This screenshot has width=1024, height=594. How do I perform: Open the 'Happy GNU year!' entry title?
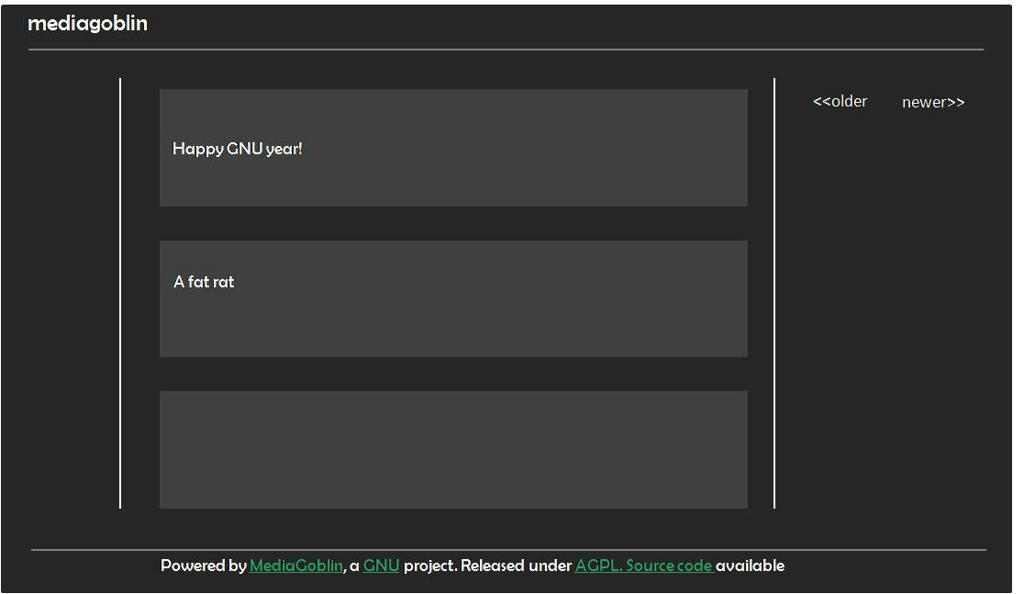pos(237,149)
